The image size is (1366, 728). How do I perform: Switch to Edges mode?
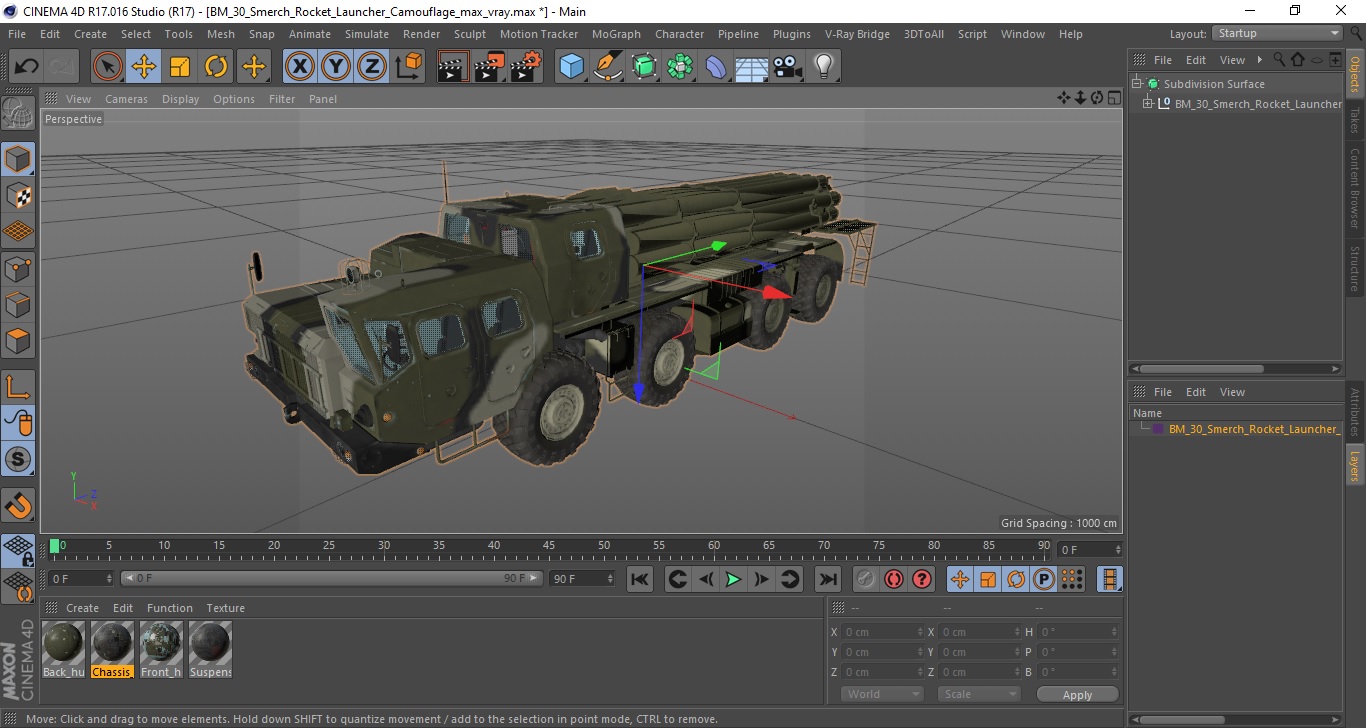(18, 304)
